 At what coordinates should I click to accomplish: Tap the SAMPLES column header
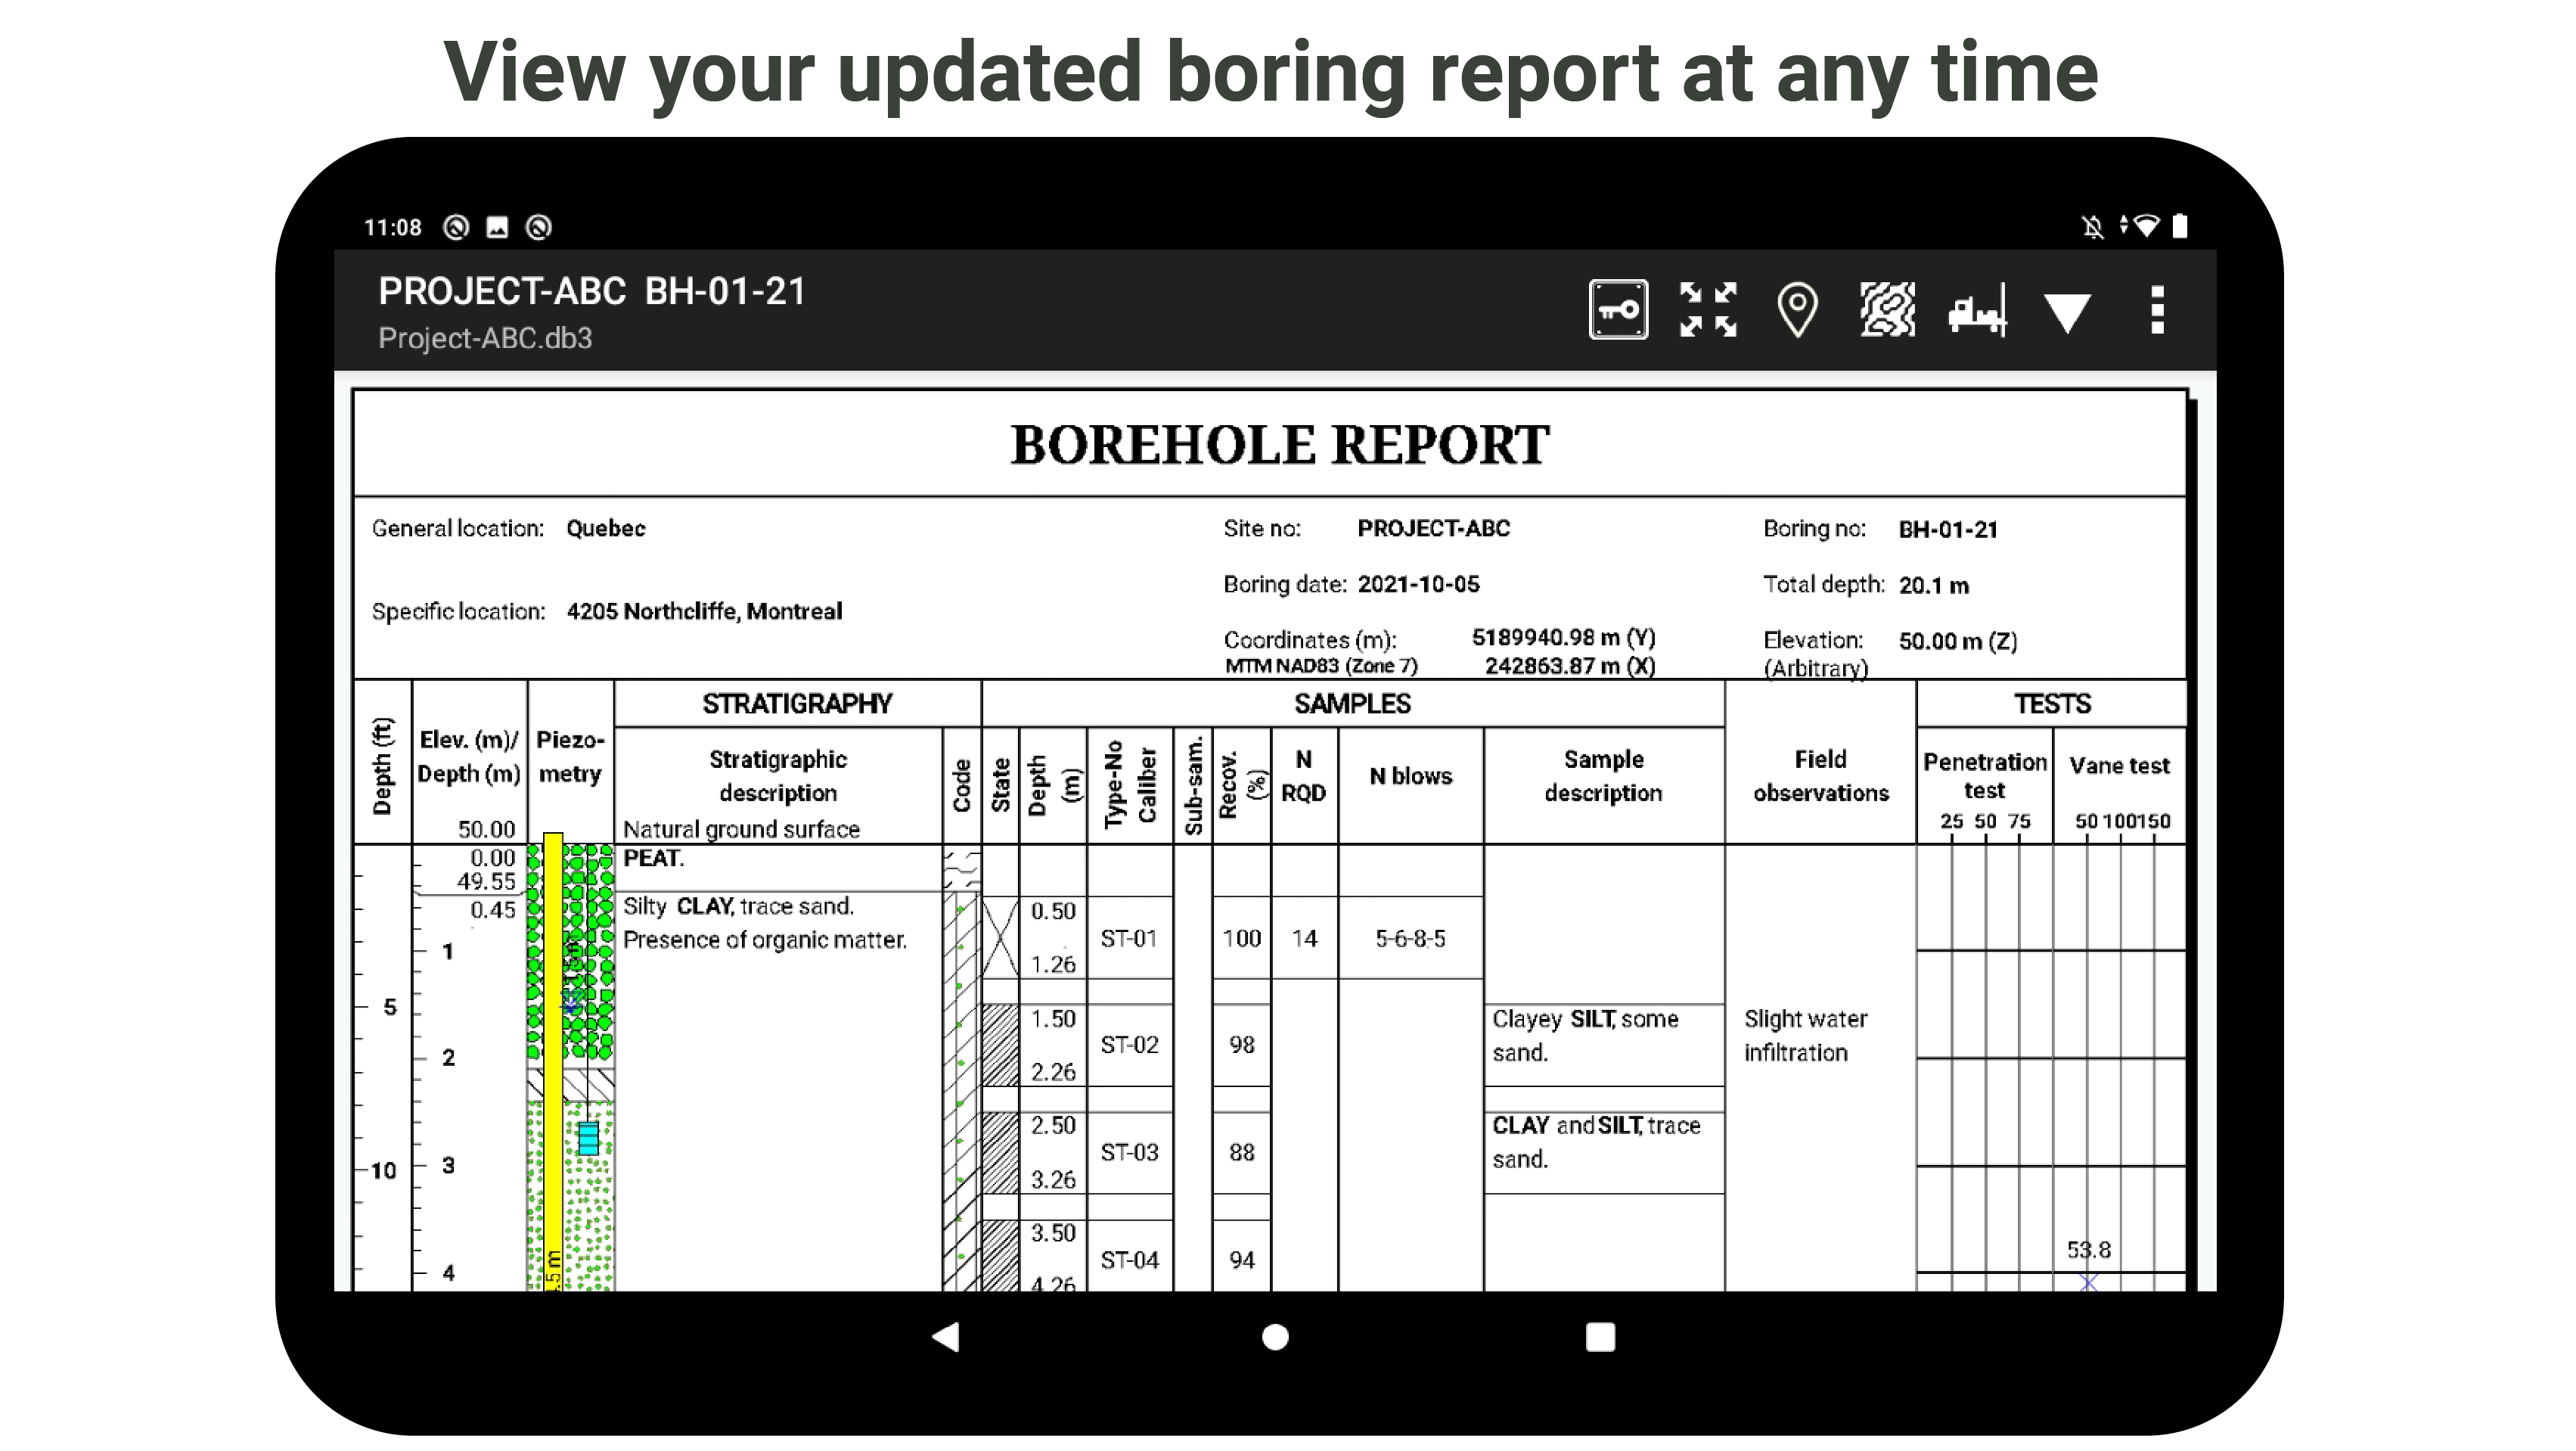point(1352,704)
